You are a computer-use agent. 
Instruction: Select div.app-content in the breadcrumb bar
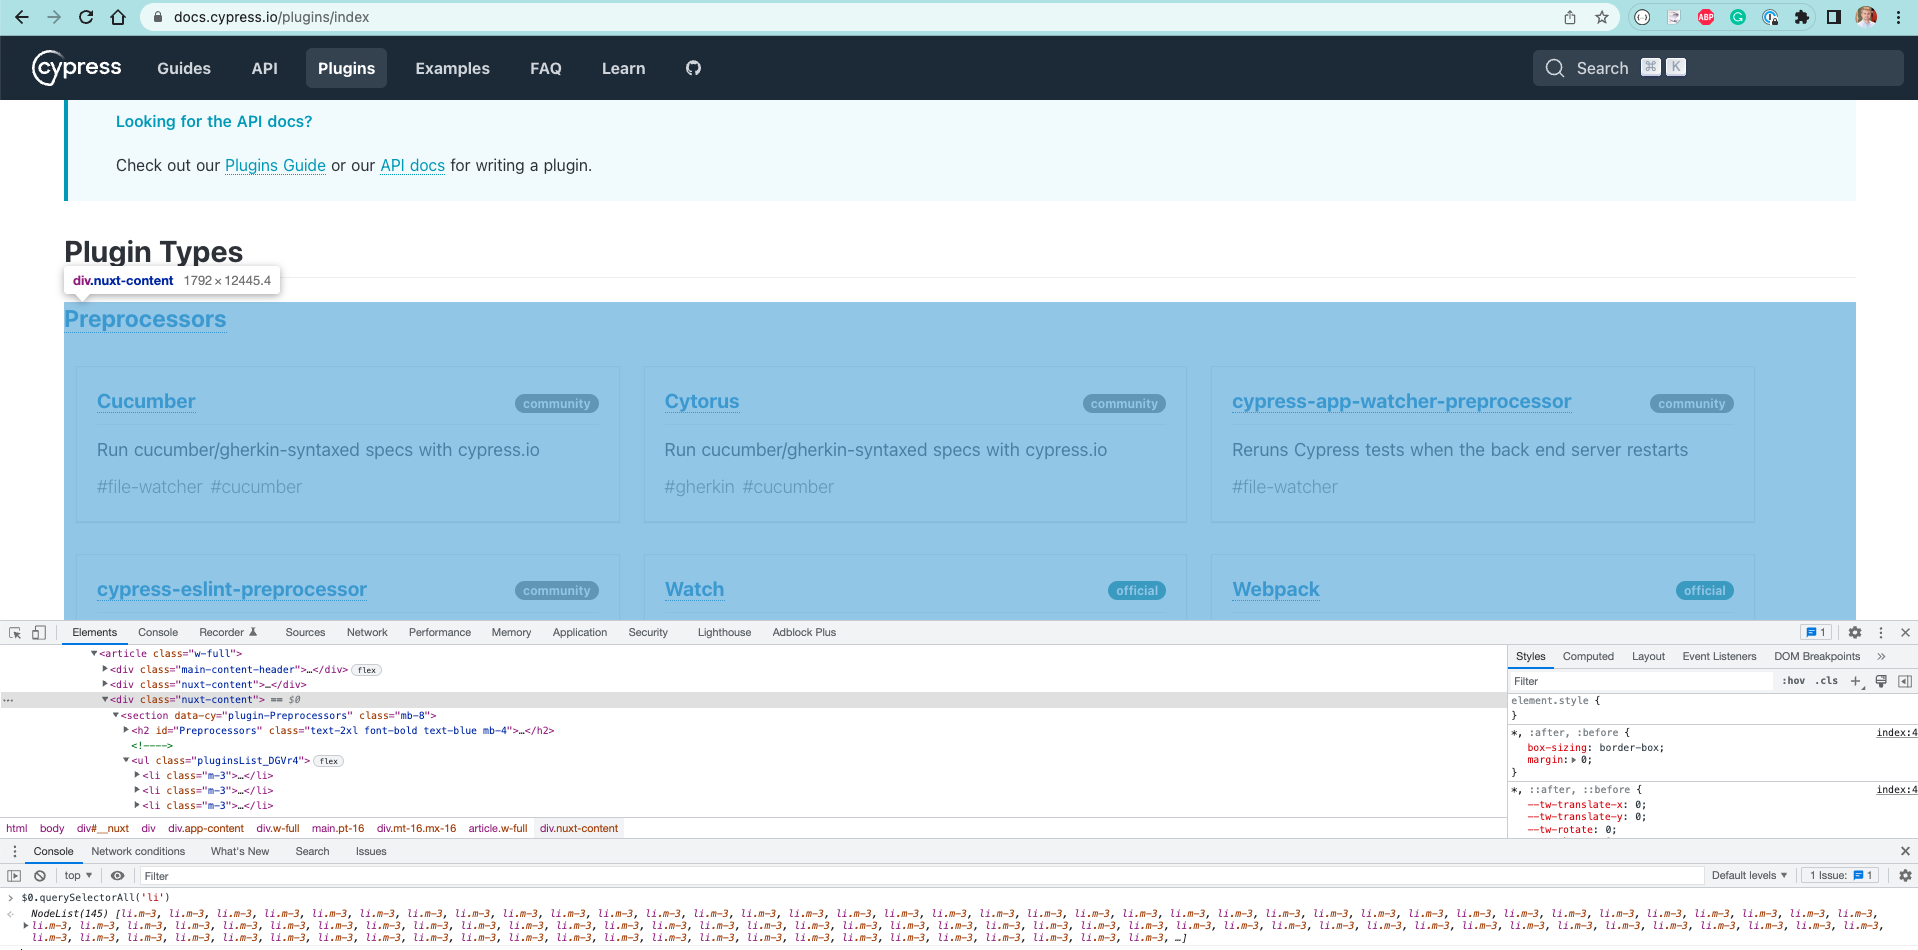206,828
